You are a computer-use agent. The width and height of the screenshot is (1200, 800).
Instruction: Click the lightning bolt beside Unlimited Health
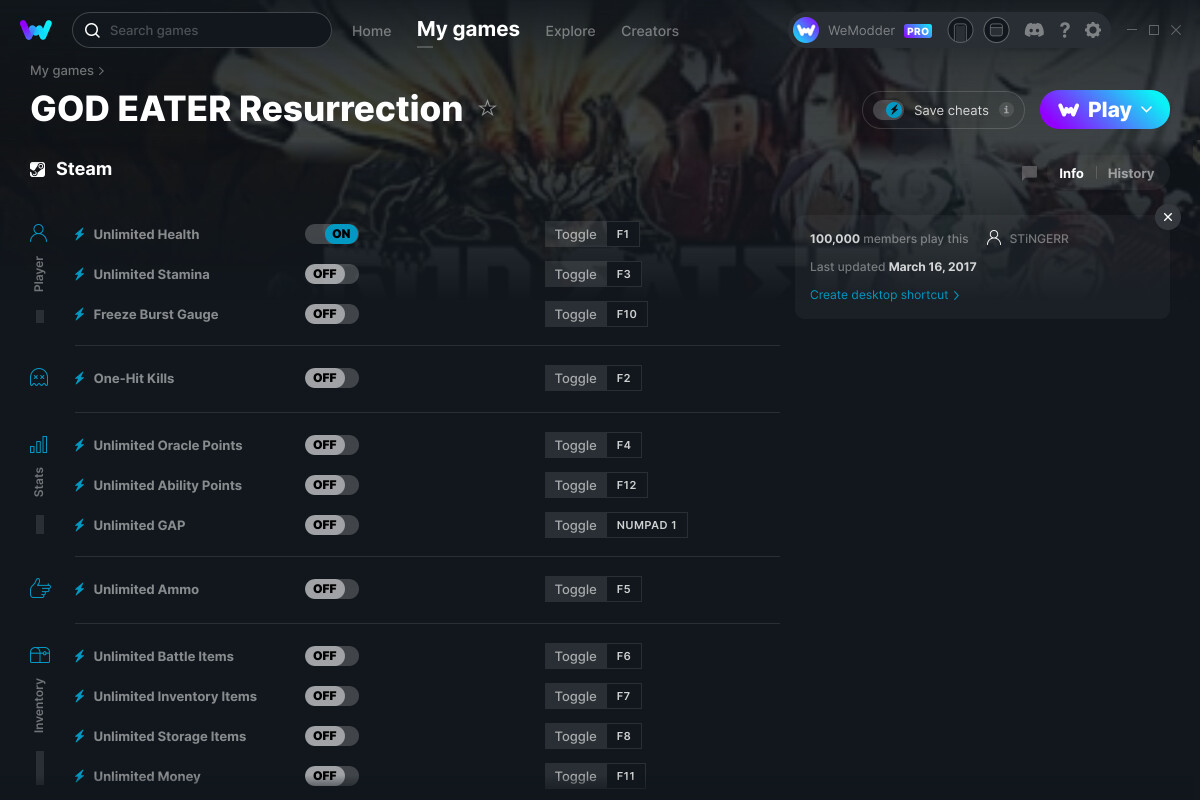point(80,234)
